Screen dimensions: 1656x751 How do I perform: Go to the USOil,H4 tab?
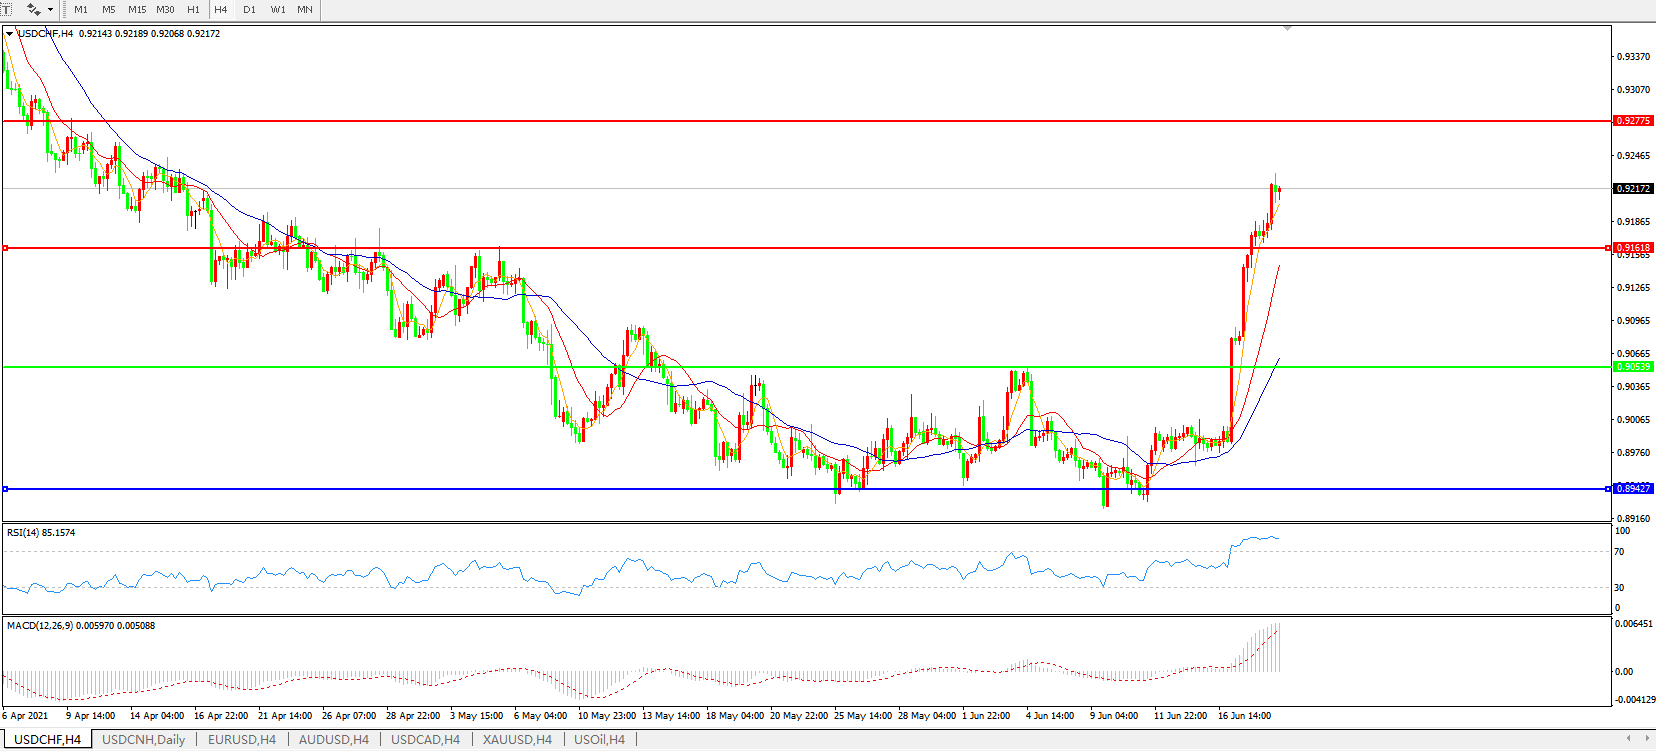(599, 740)
